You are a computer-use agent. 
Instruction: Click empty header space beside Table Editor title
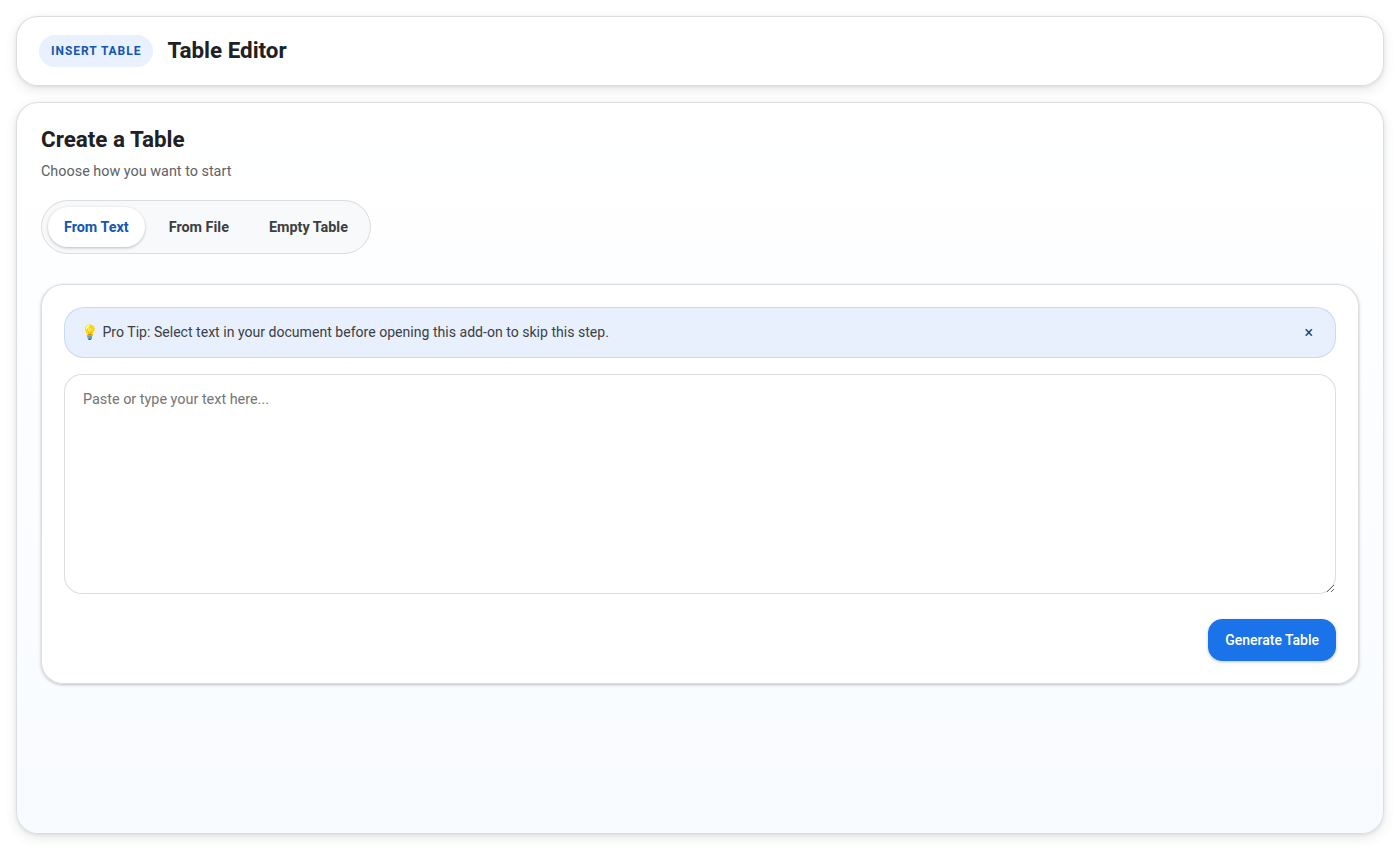click(800, 51)
